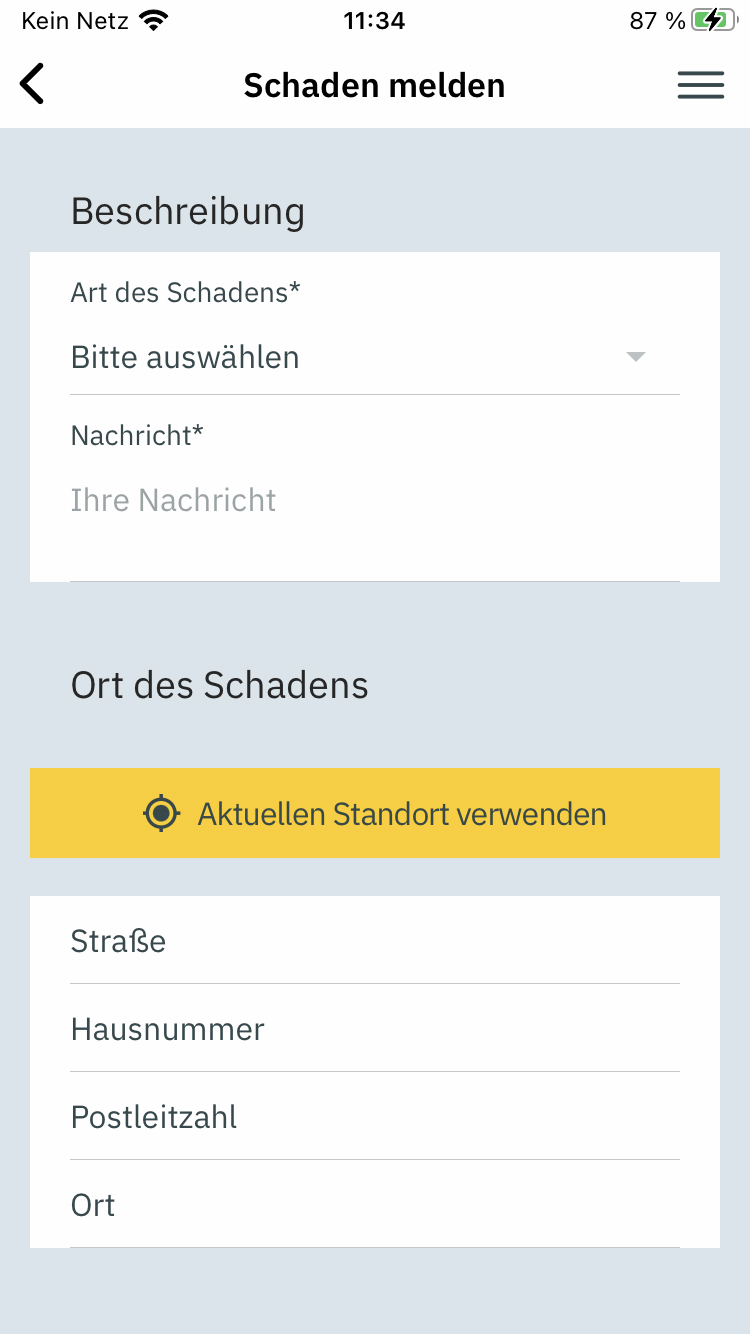Click the dropdown arrow next to Bitte auswählen
The image size is (750, 1334).
636,357
